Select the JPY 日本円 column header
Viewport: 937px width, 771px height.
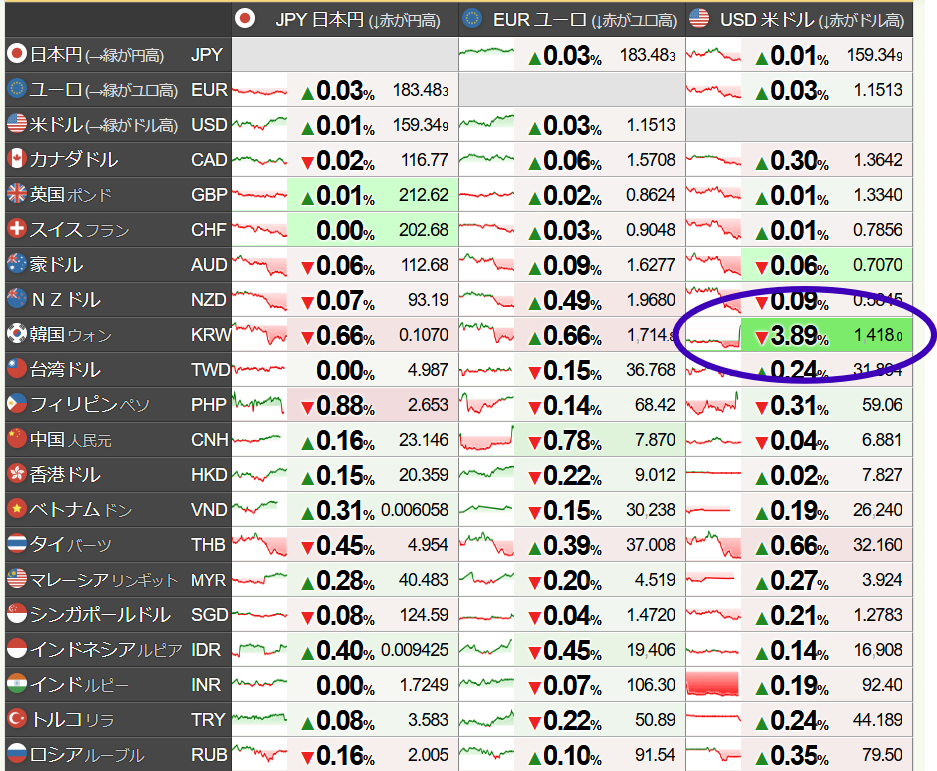[345, 20]
